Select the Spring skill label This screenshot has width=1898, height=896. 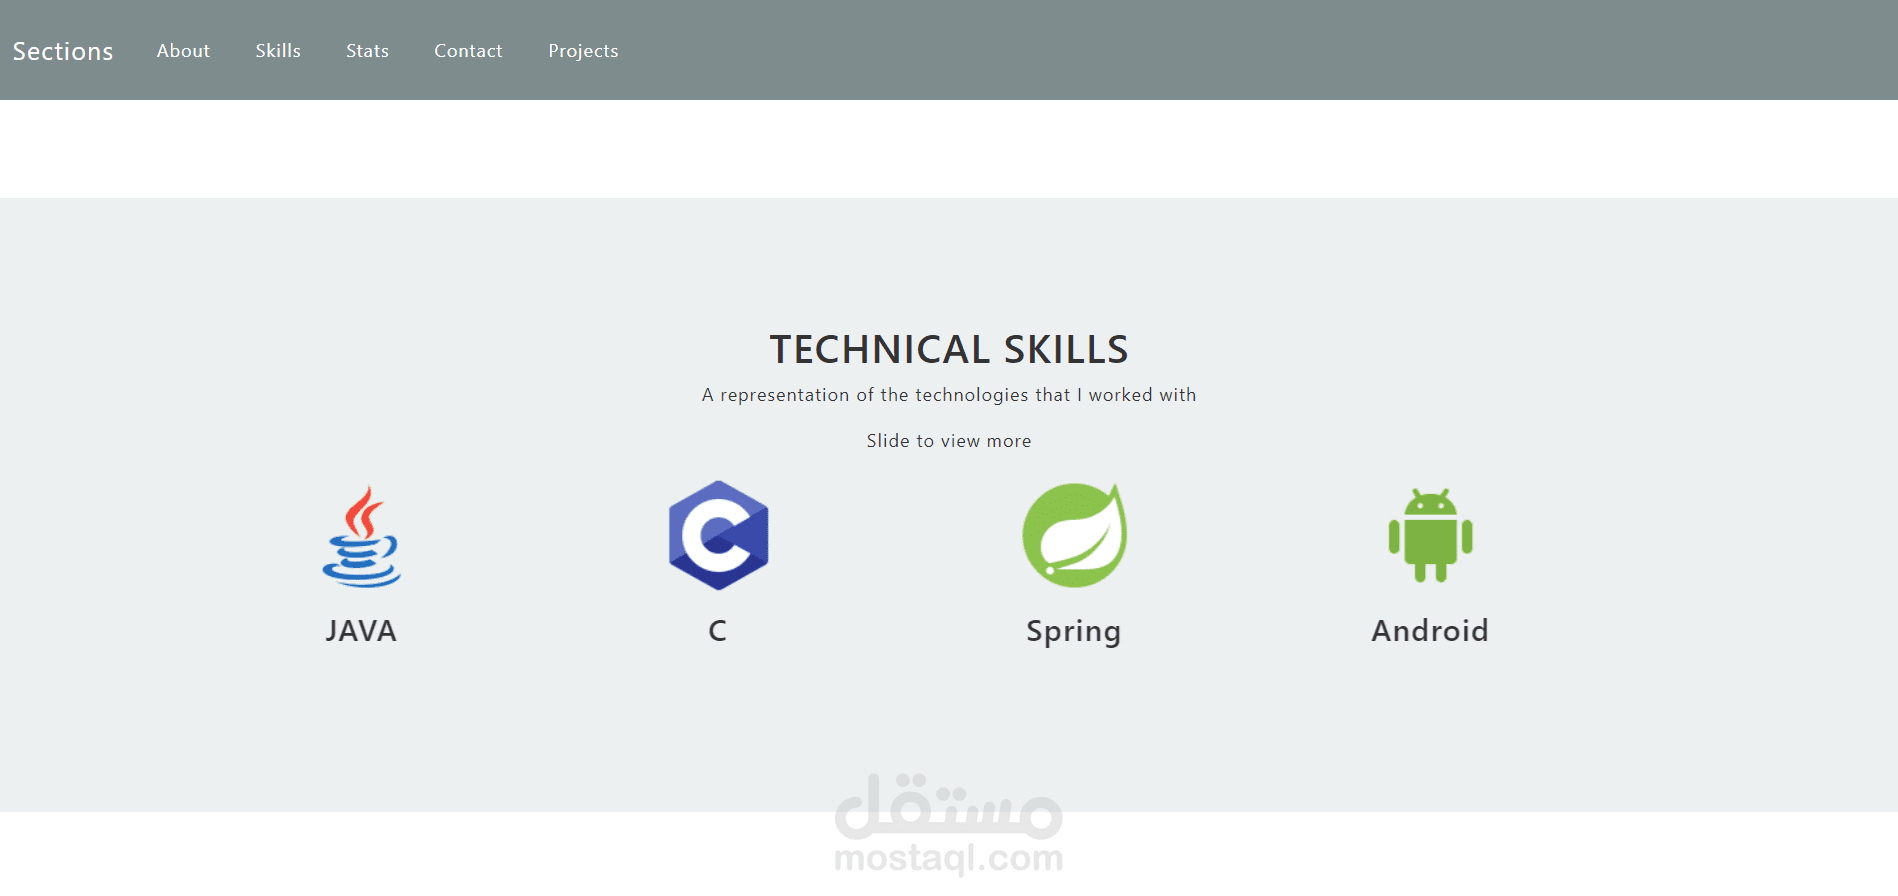pos(1074,632)
